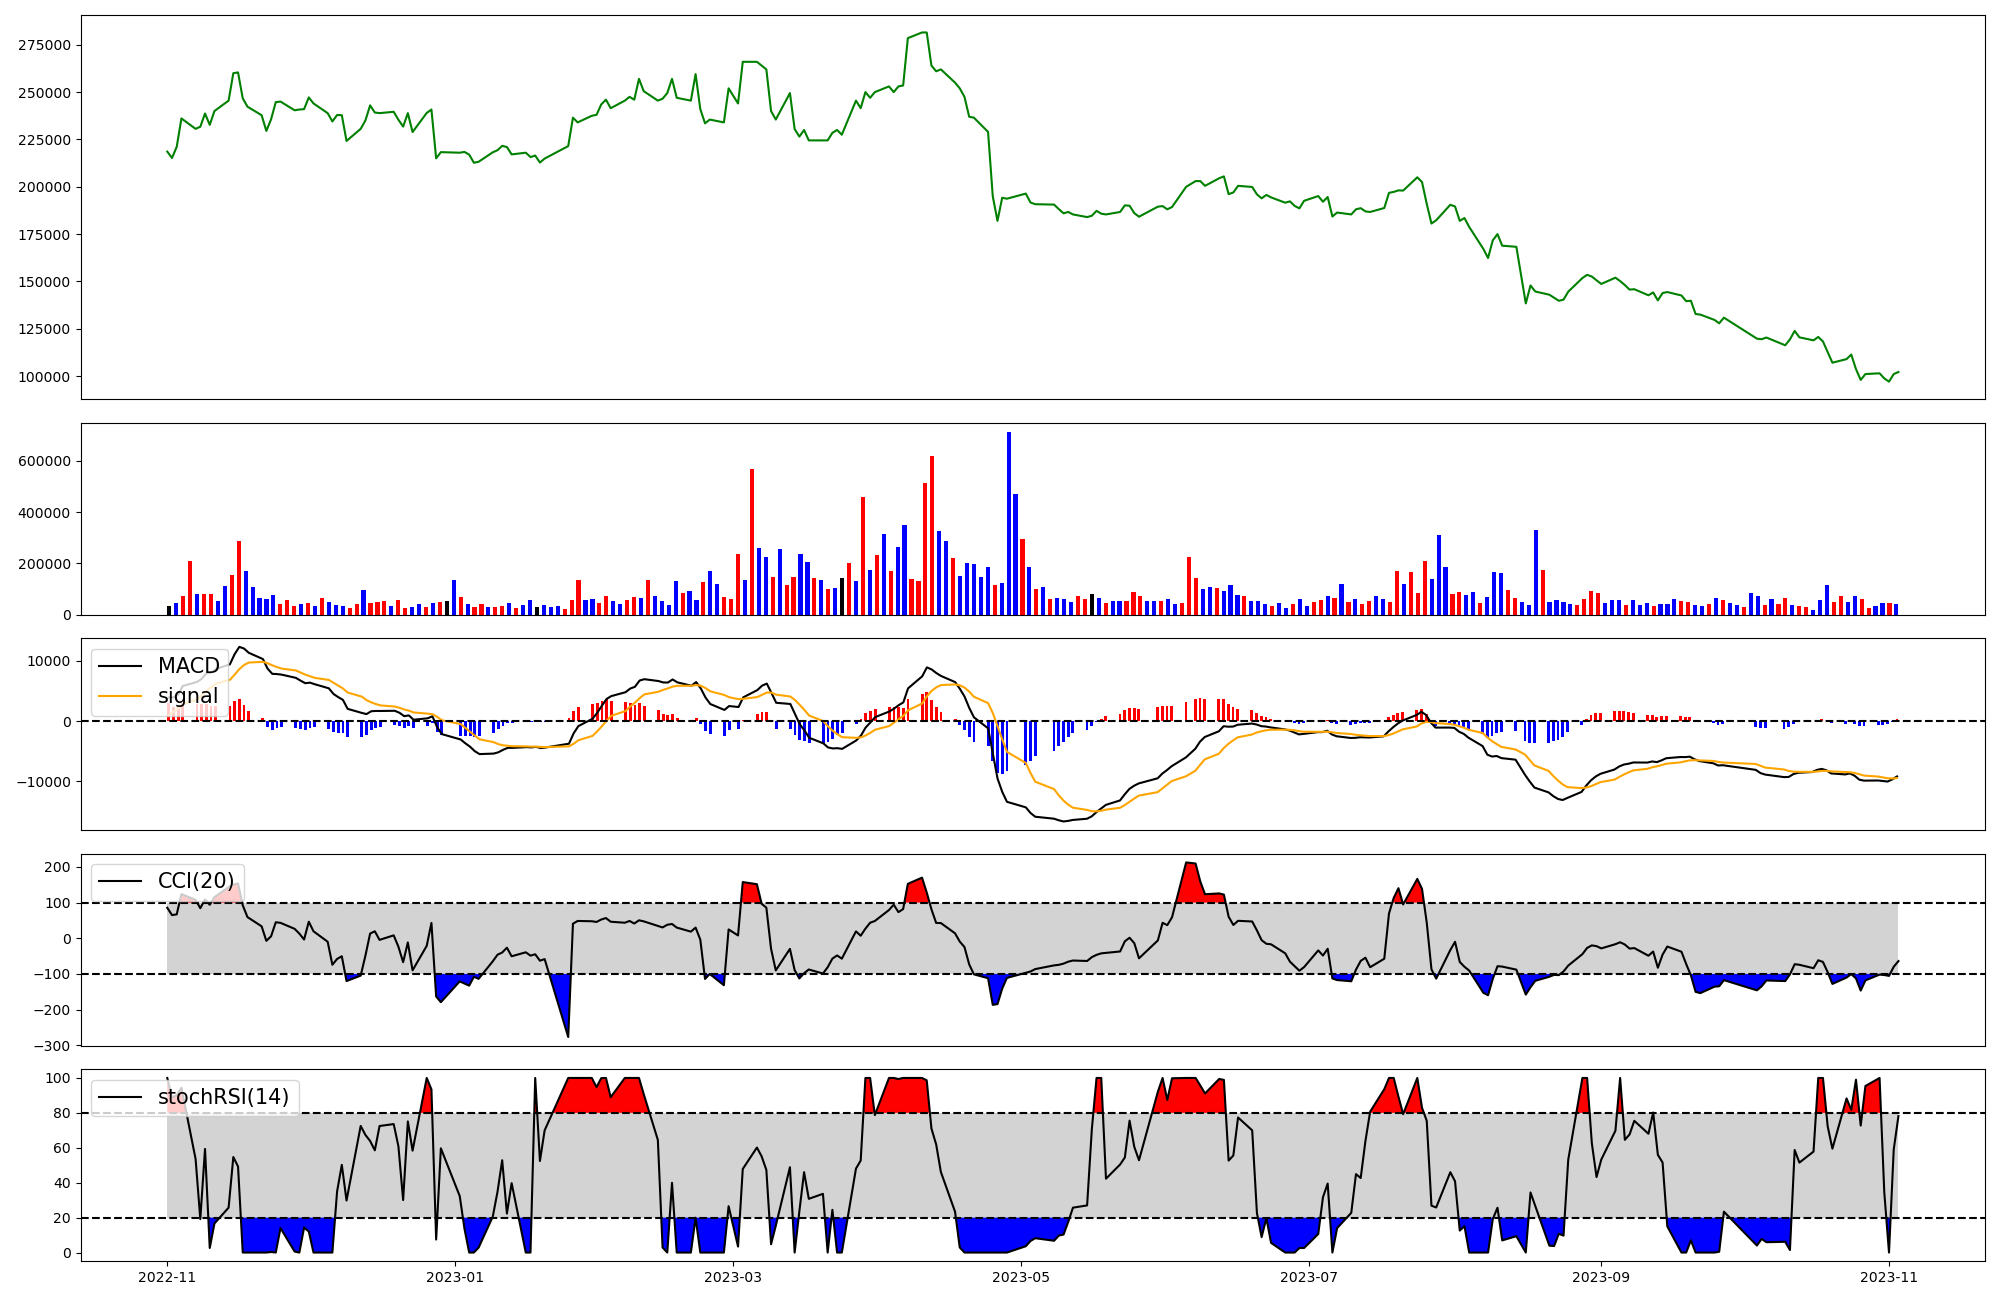2000x1300 pixels.
Task: Click the stochRSI(14) legend entry
Action: pos(222,1097)
